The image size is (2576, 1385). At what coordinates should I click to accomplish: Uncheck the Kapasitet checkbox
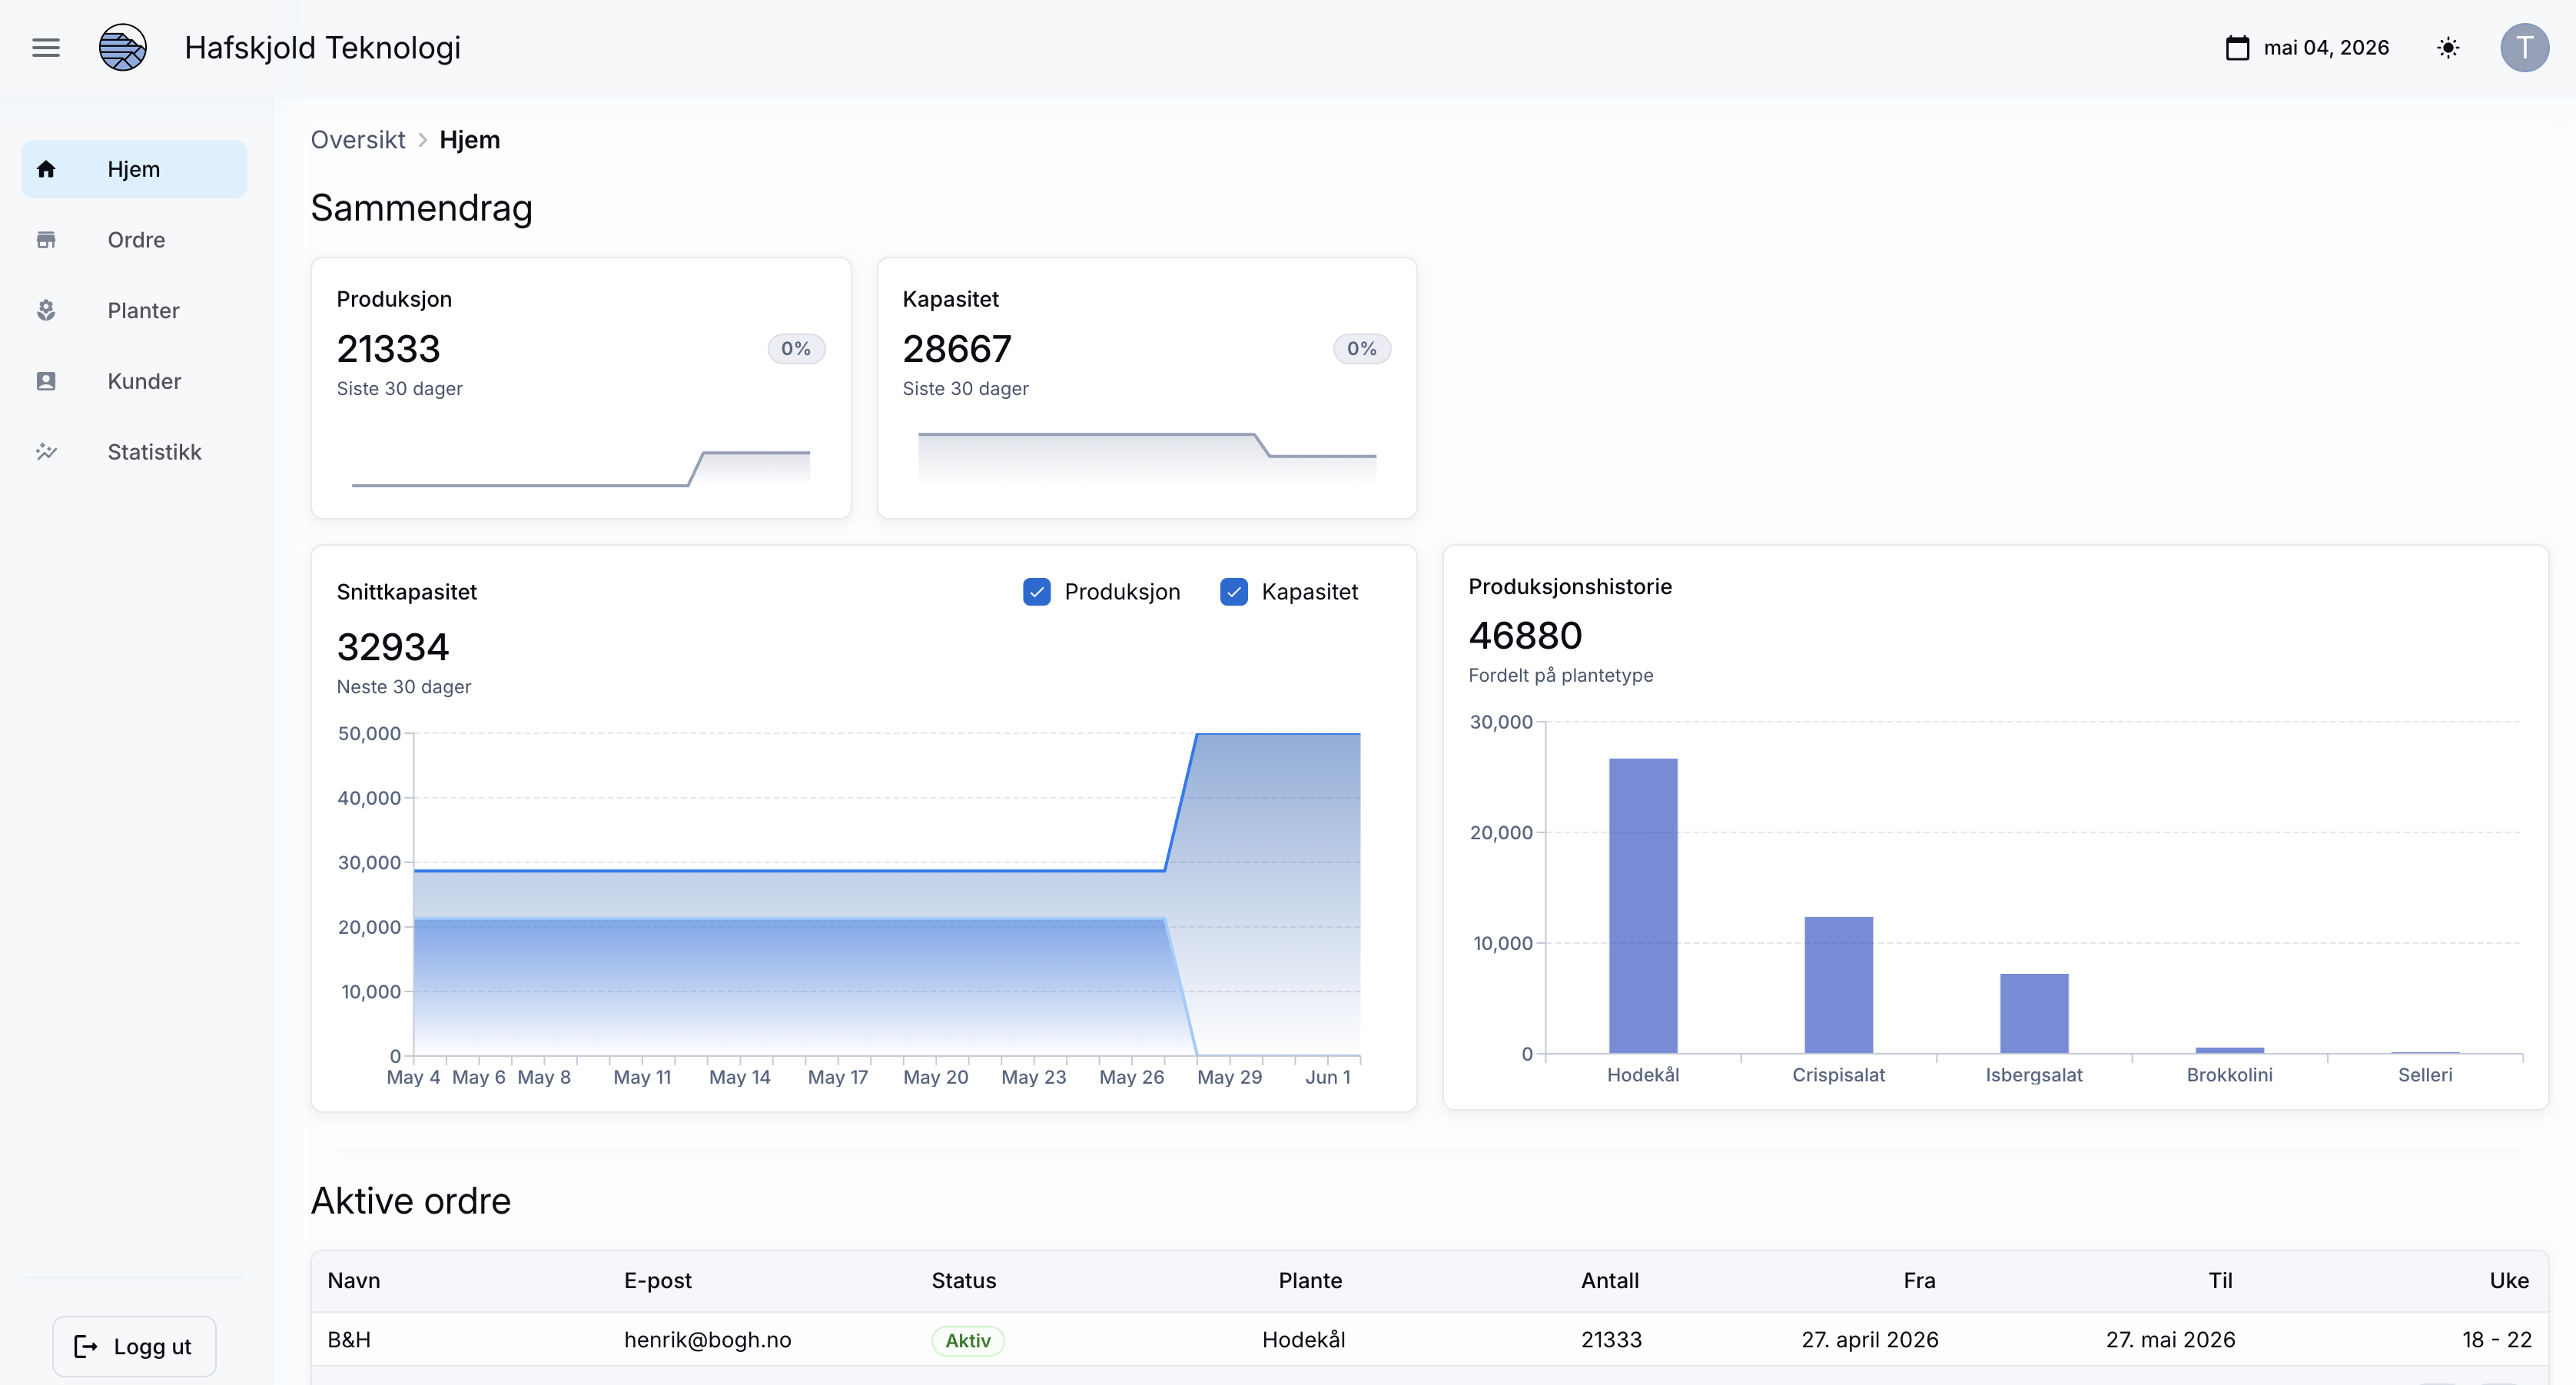point(1234,592)
